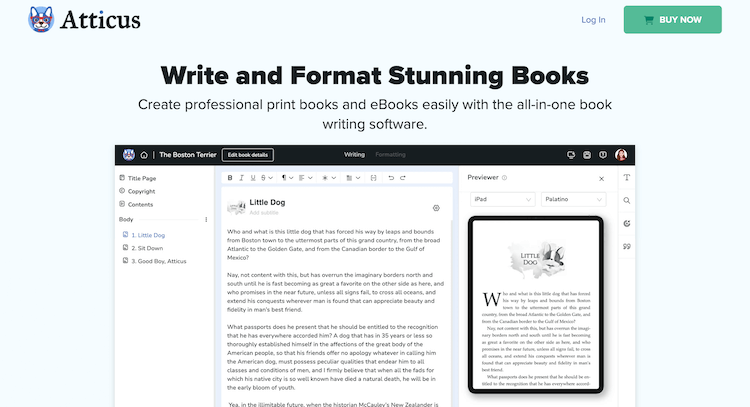This screenshot has width=750, height=407.
Task: Click the chapter image thumbnail beside Little Dog
Action: tap(236, 207)
